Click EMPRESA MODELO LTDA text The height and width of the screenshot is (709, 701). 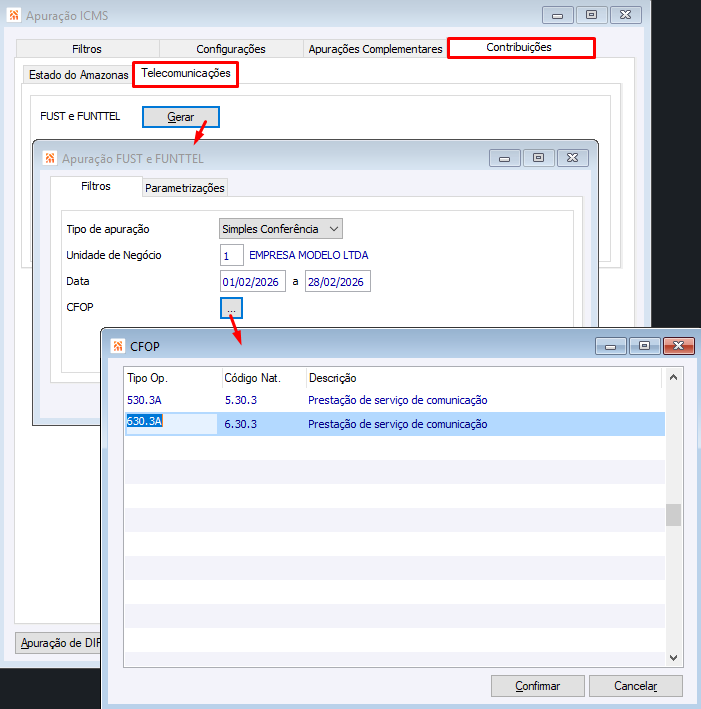click(x=308, y=255)
